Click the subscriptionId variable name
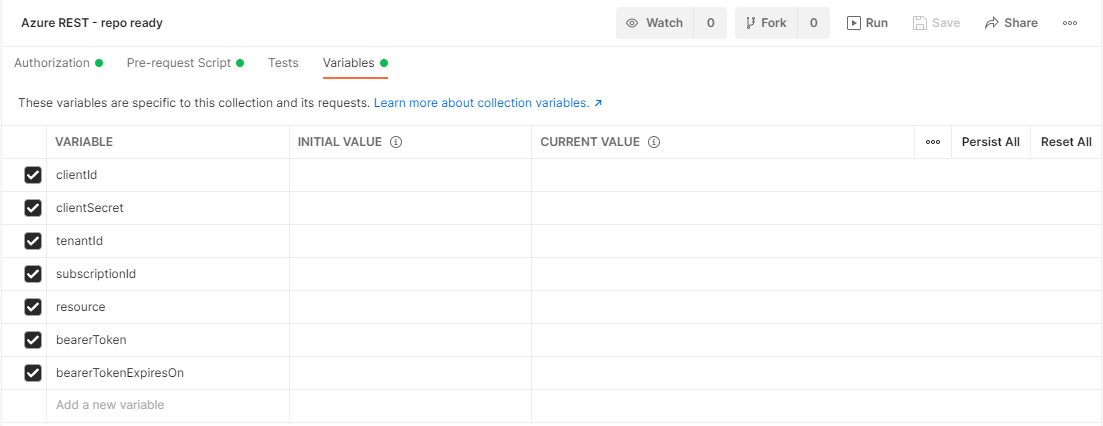Viewport: 1103px width, 426px height. tap(96, 274)
